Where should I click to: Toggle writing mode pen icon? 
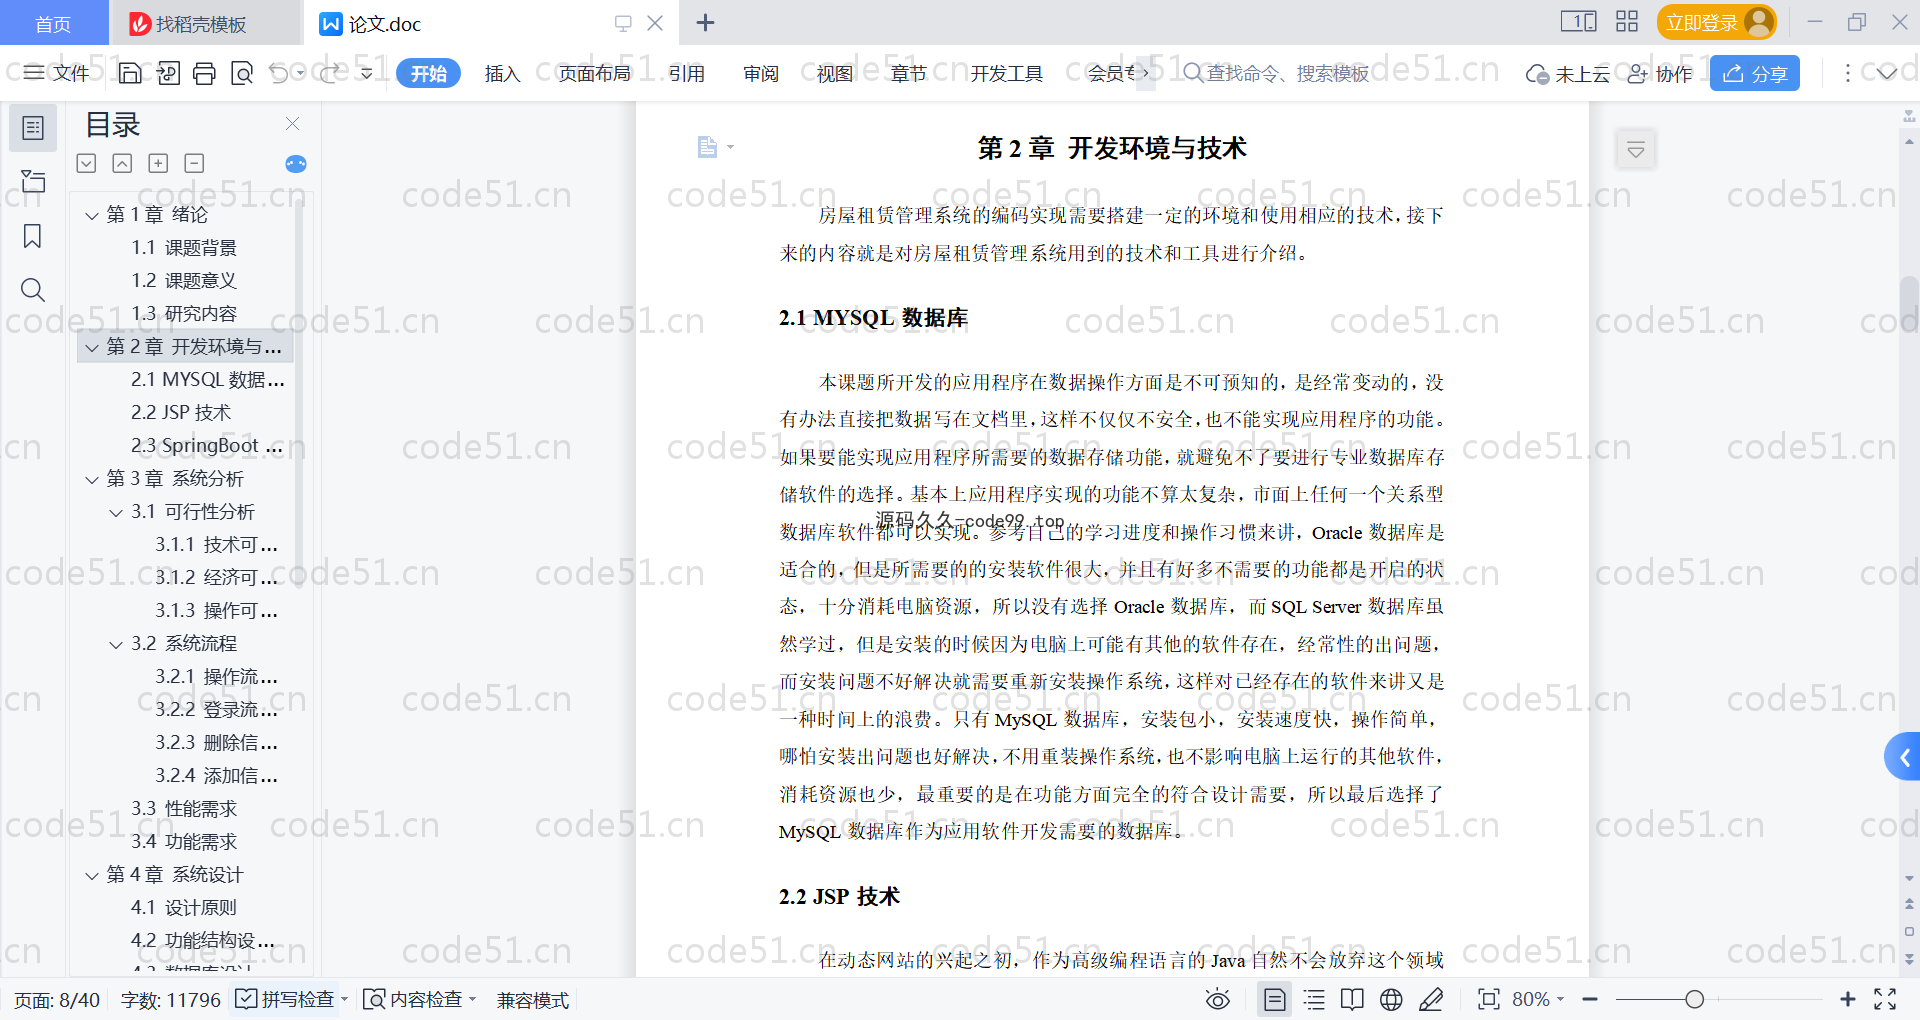click(1431, 999)
